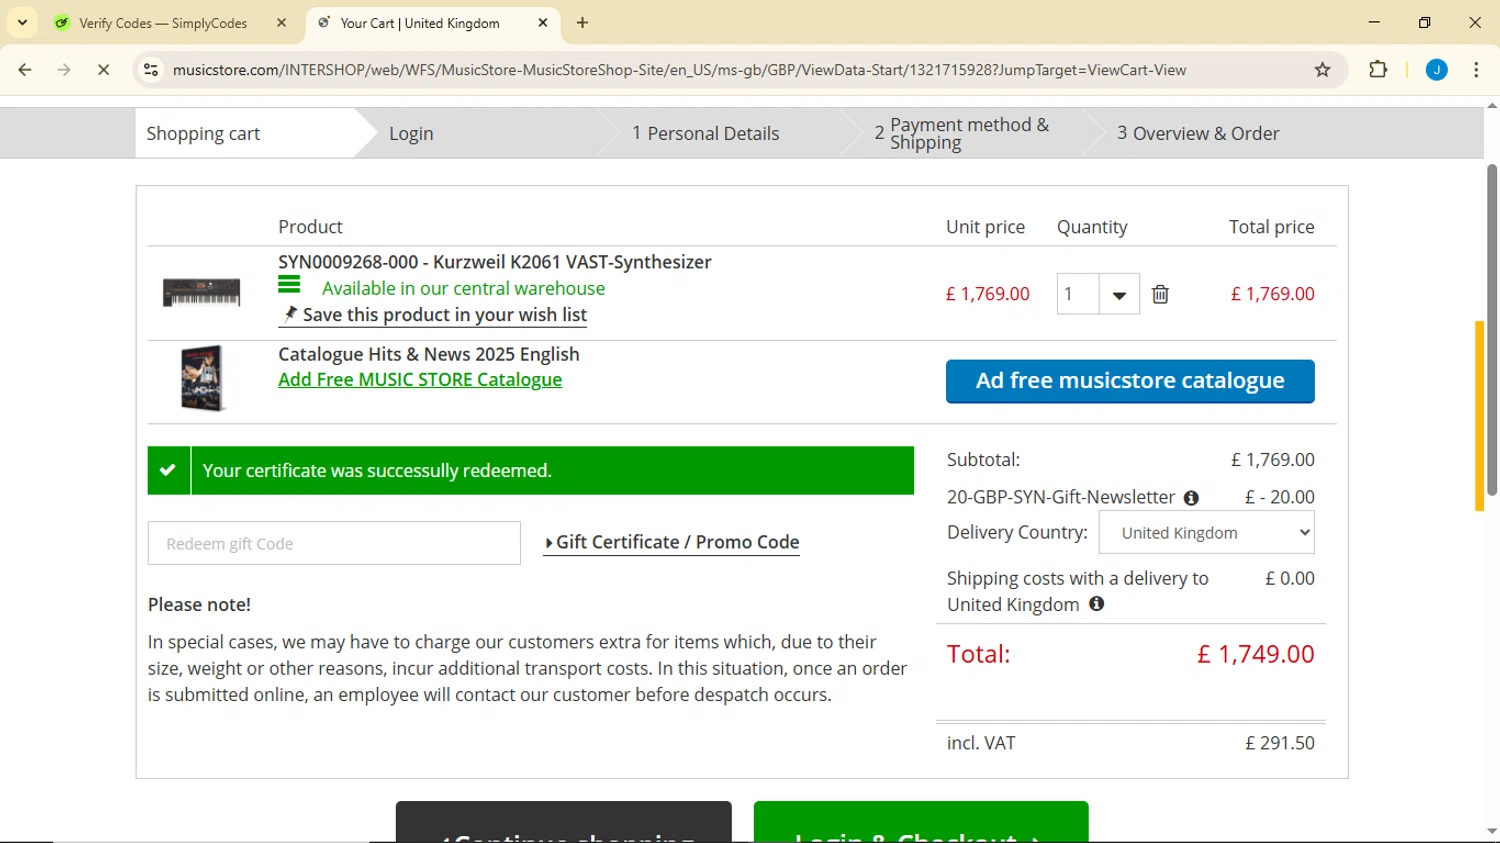Open the quantity dropdown for the Kurzweil K2061
The width and height of the screenshot is (1500, 843).
coord(1119,294)
